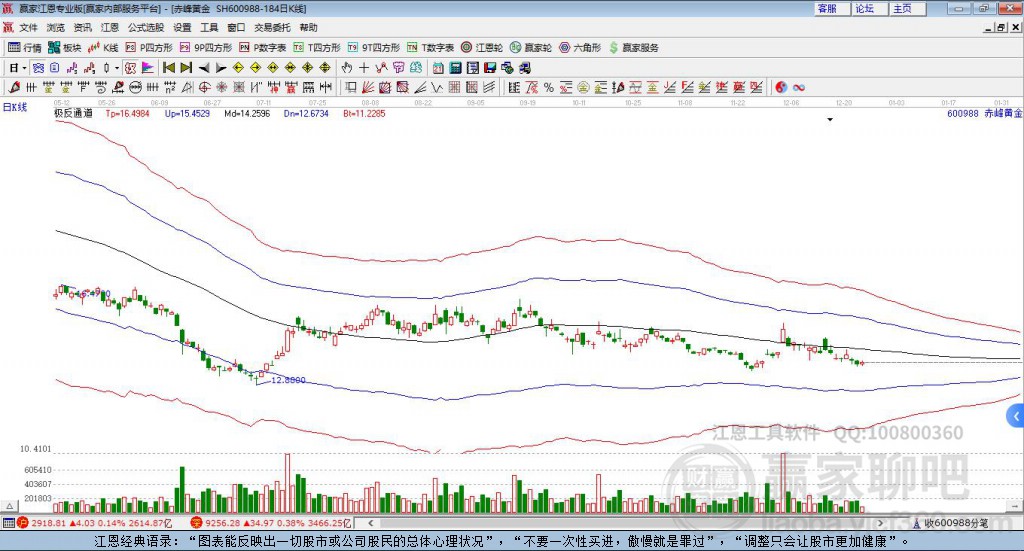Open the 设置 menu

click(x=182, y=27)
